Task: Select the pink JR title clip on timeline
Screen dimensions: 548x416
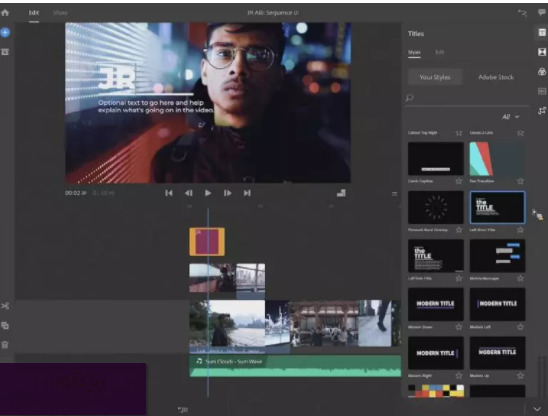Action: coord(207,242)
